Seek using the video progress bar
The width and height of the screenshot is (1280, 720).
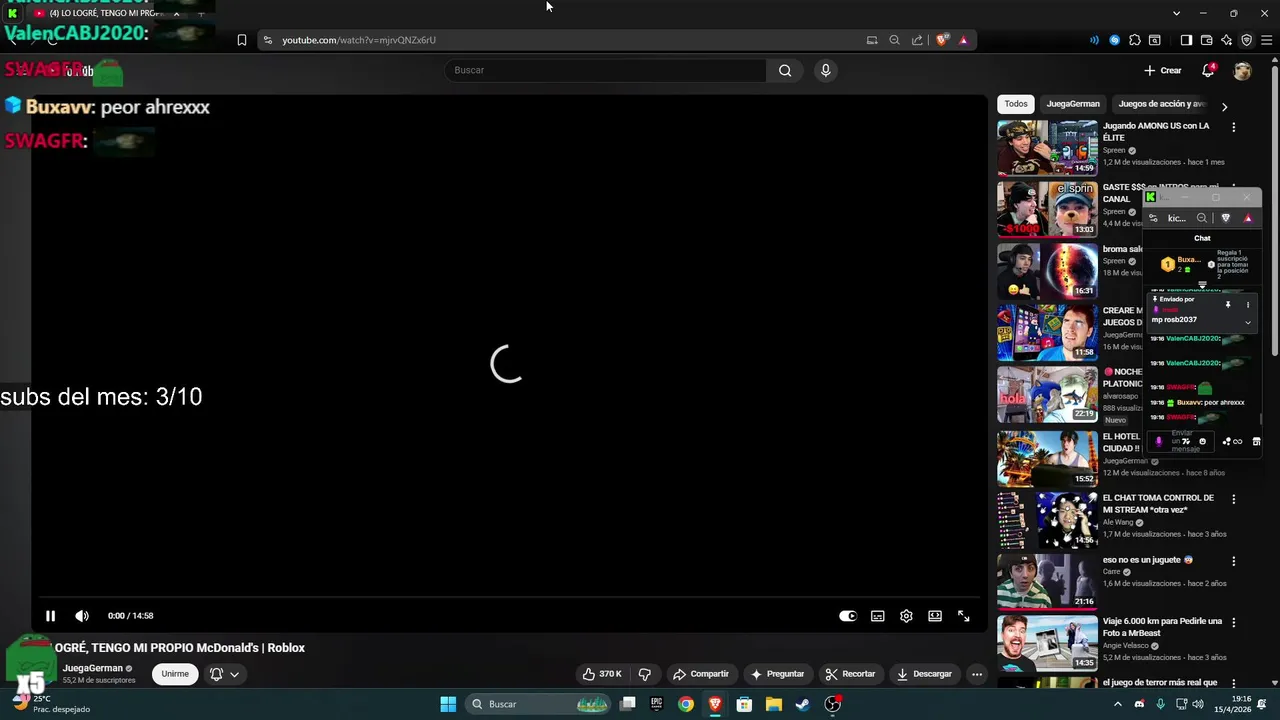tap(506, 598)
